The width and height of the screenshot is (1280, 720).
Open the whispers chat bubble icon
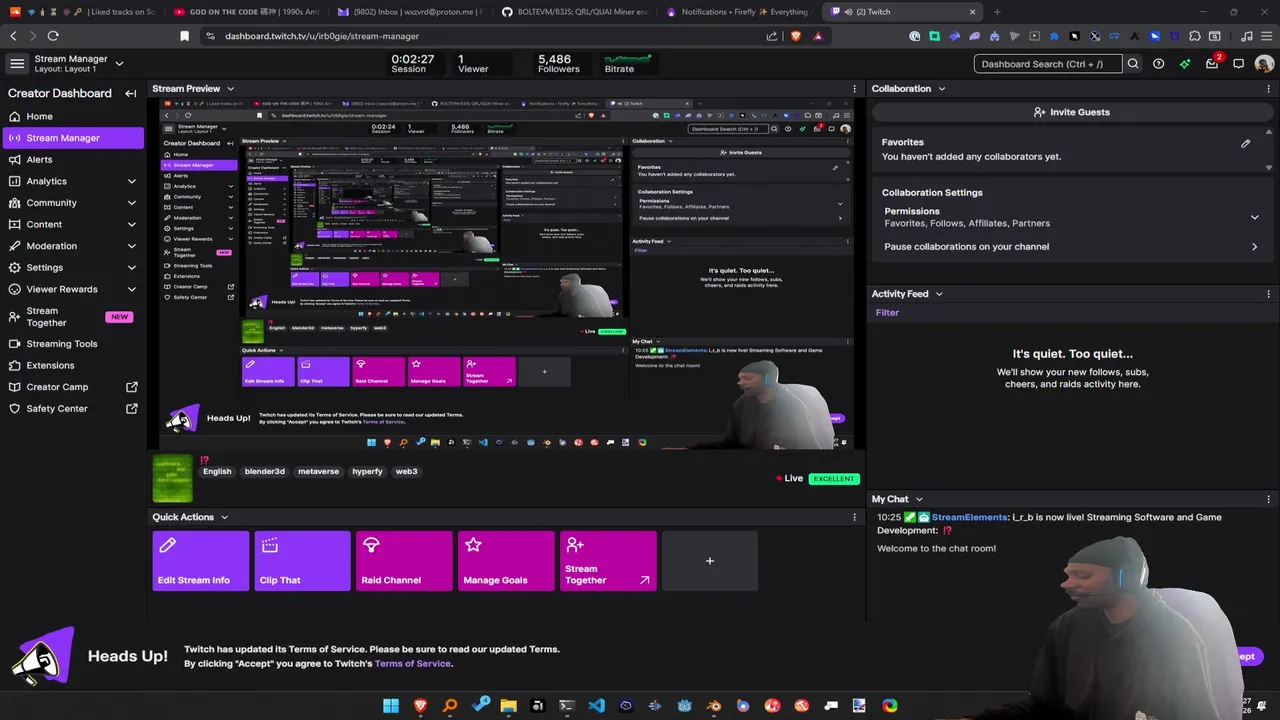tap(1238, 64)
